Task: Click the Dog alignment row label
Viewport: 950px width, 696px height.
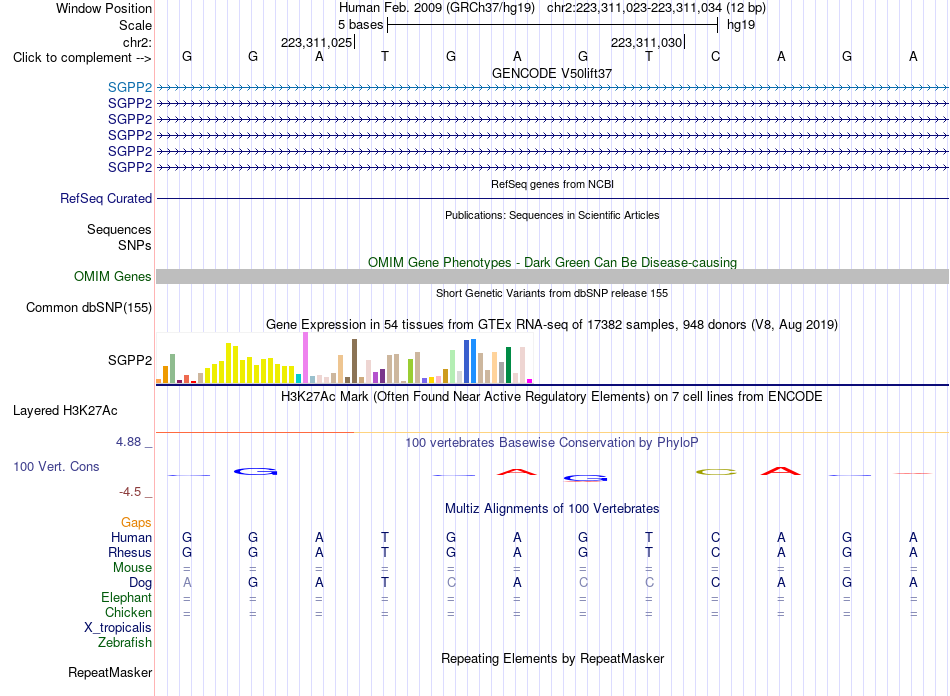Action: click(141, 583)
